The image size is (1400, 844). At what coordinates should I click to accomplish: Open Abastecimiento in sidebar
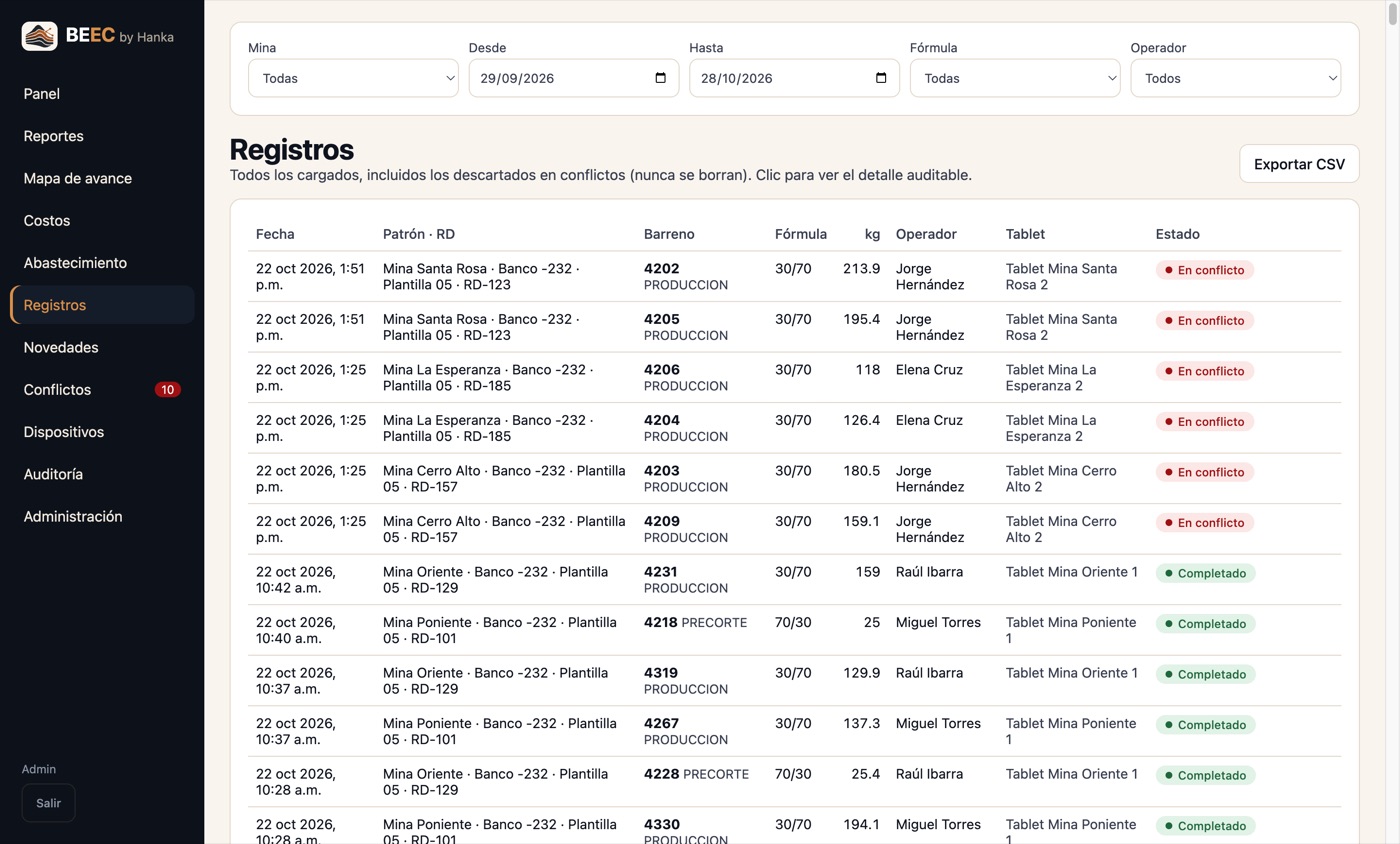pos(102,263)
